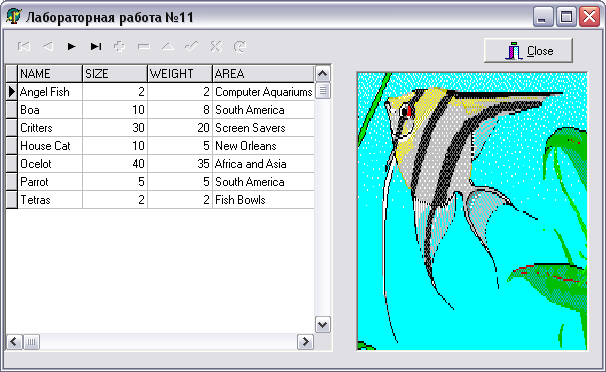
Task: Select the Tetras name cell
Action: [x=50, y=200]
